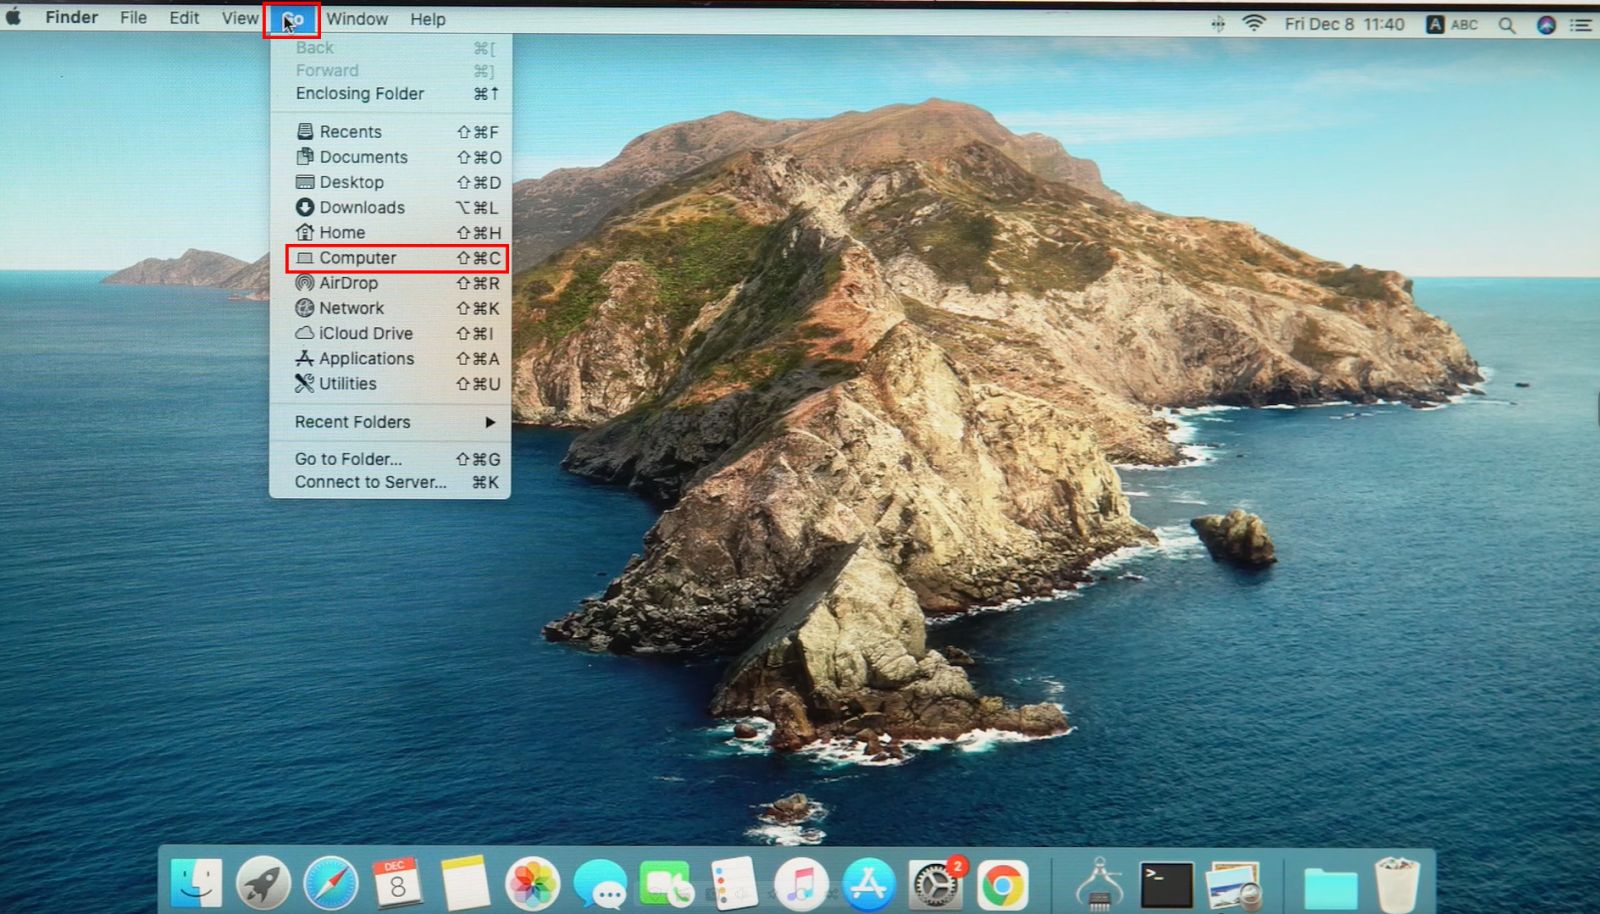Go to Recents folder
This screenshot has height=914, width=1600.
click(x=390, y=132)
